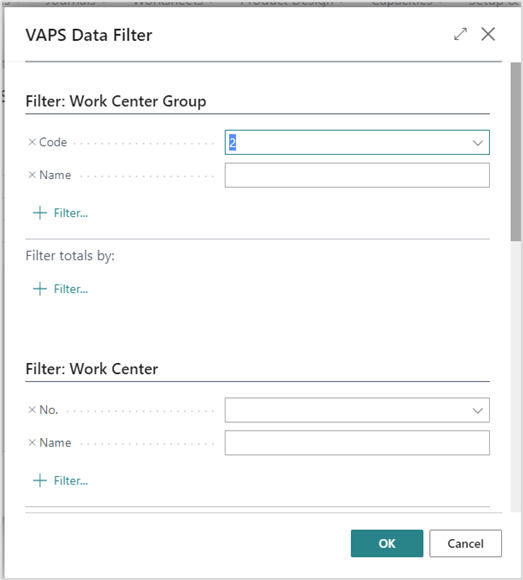Close the VAPS Data Filter dialog
The width and height of the screenshot is (523, 580).
tap(488, 34)
